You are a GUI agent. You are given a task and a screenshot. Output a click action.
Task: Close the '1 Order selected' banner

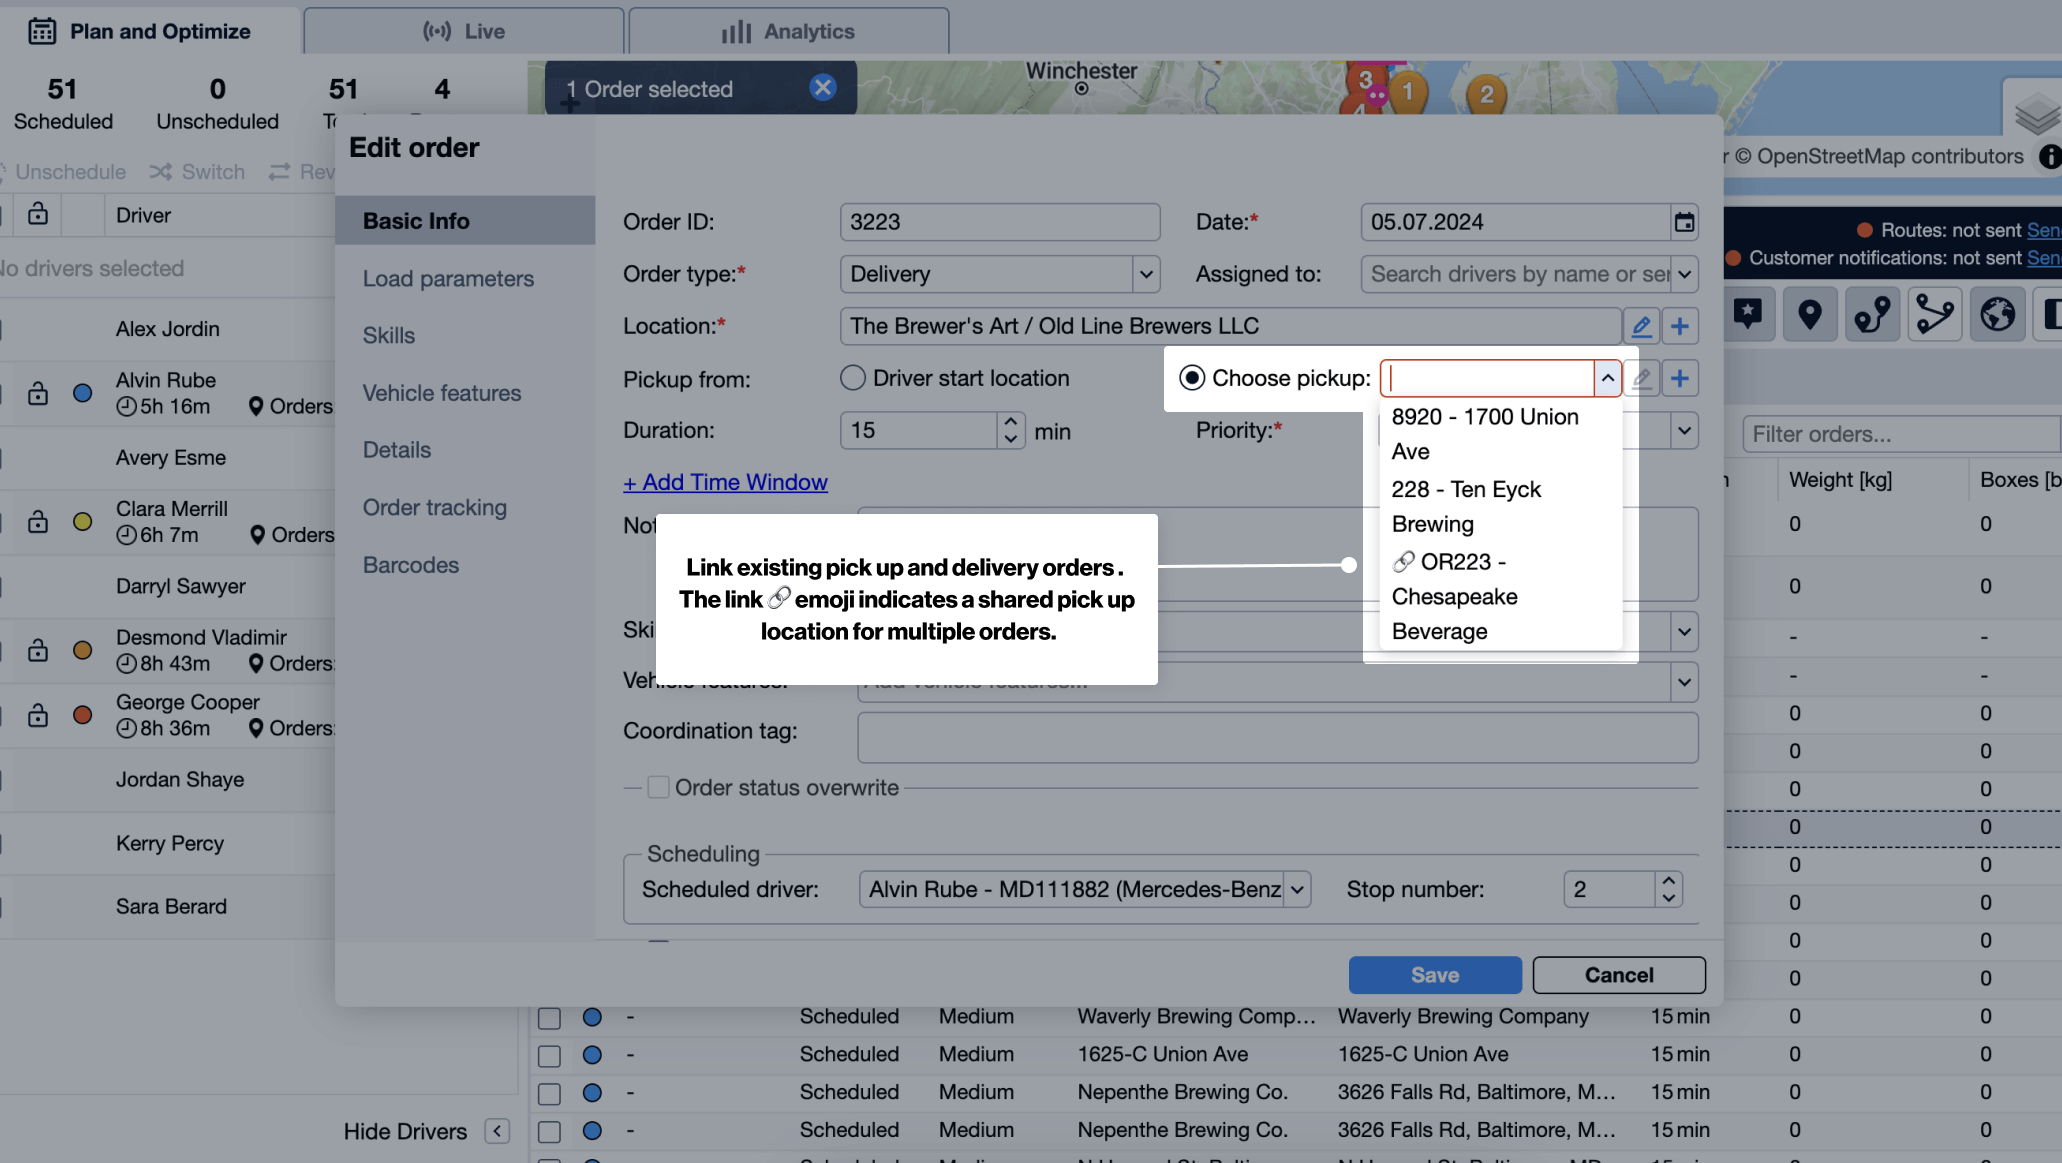pyautogui.click(x=823, y=88)
